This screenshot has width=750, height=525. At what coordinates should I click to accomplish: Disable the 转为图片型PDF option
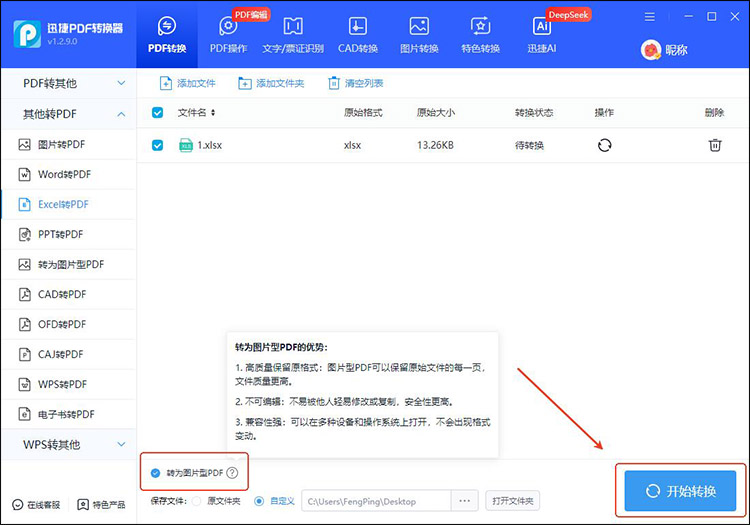tap(155, 472)
